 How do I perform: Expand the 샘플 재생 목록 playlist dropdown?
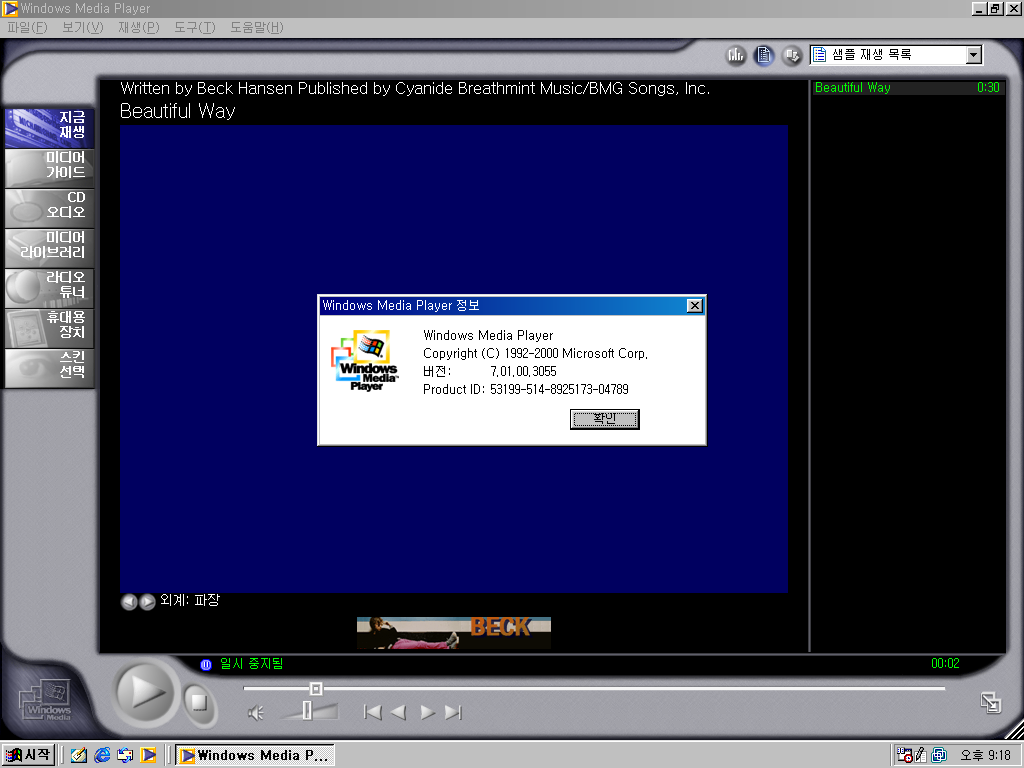click(974, 55)
